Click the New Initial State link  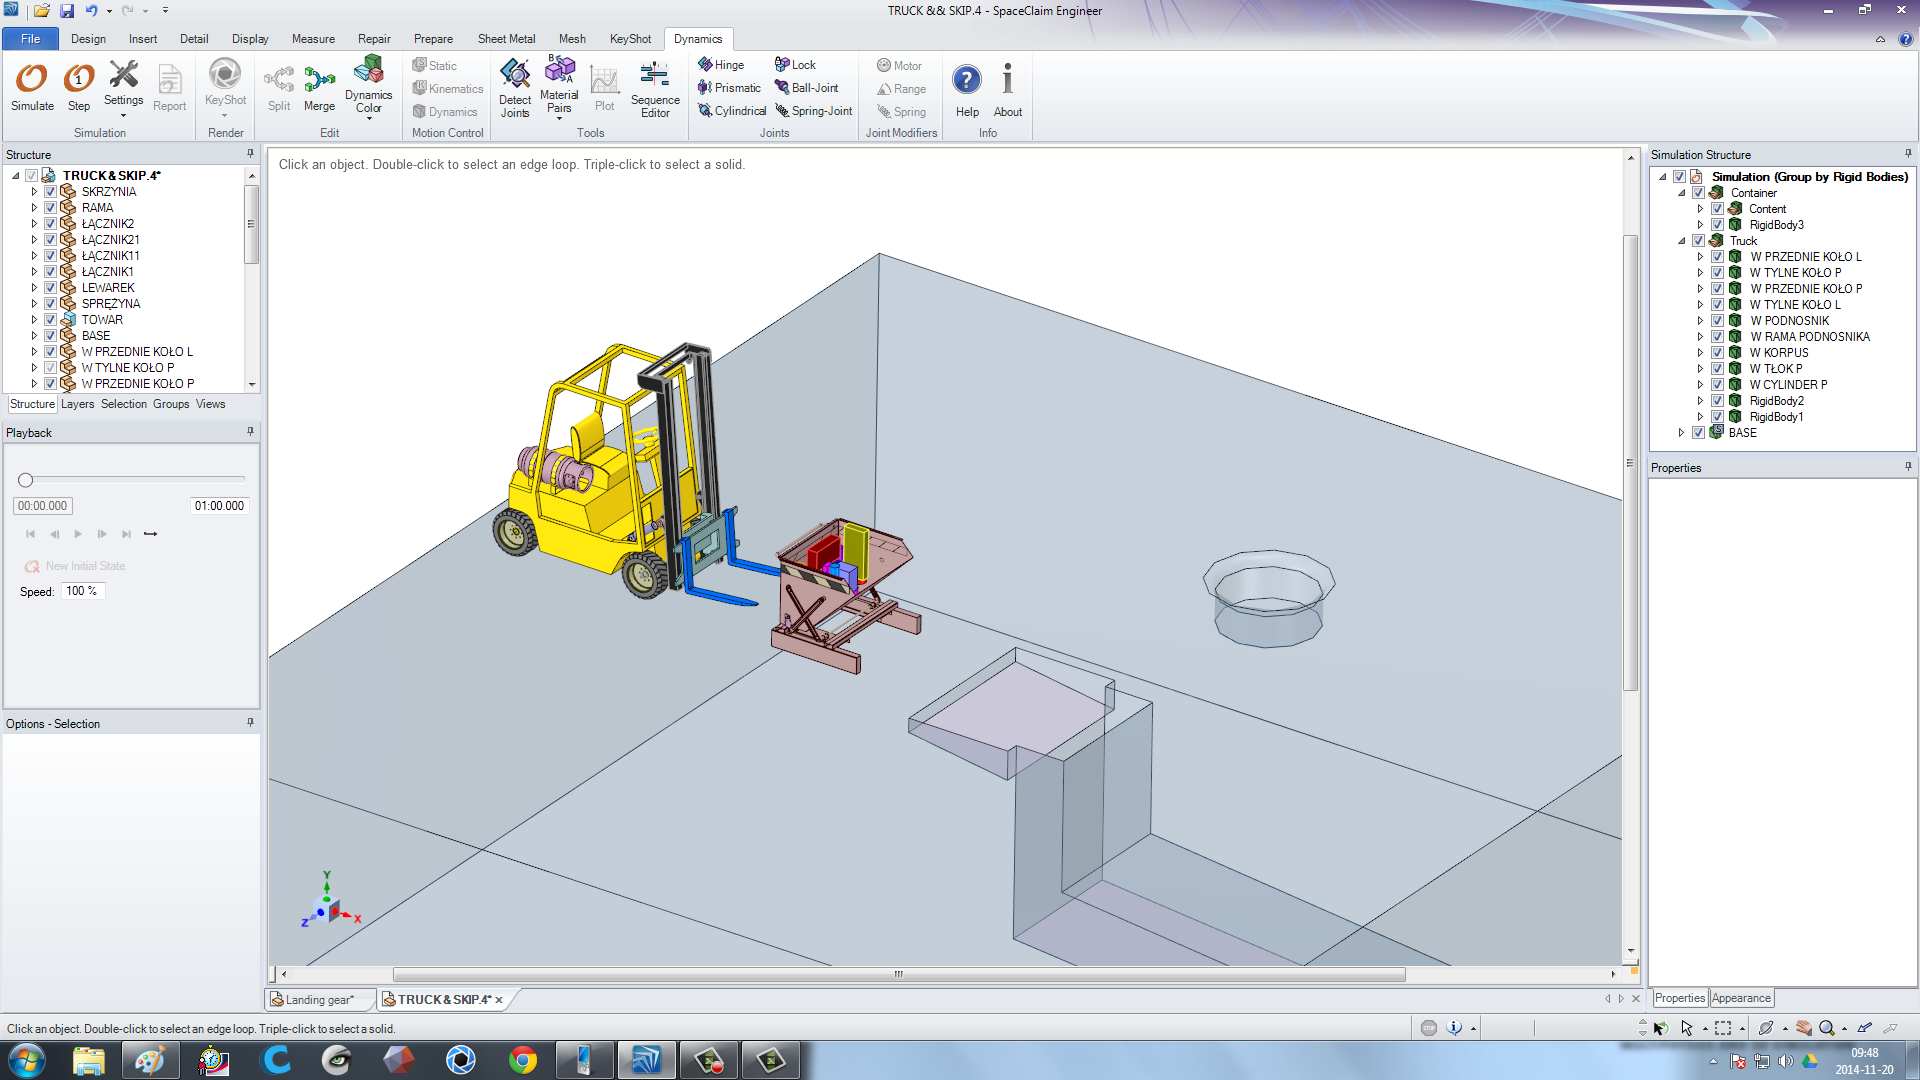pos(83,565)
